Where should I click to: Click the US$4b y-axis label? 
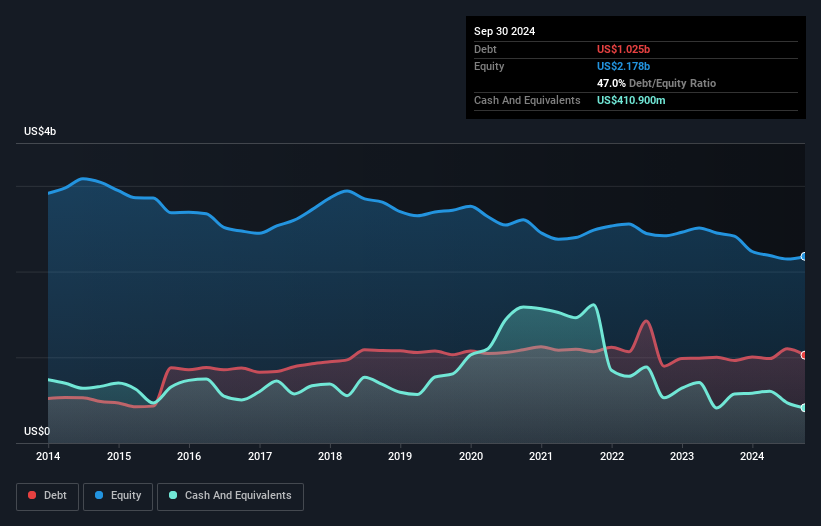pos(41,132)
